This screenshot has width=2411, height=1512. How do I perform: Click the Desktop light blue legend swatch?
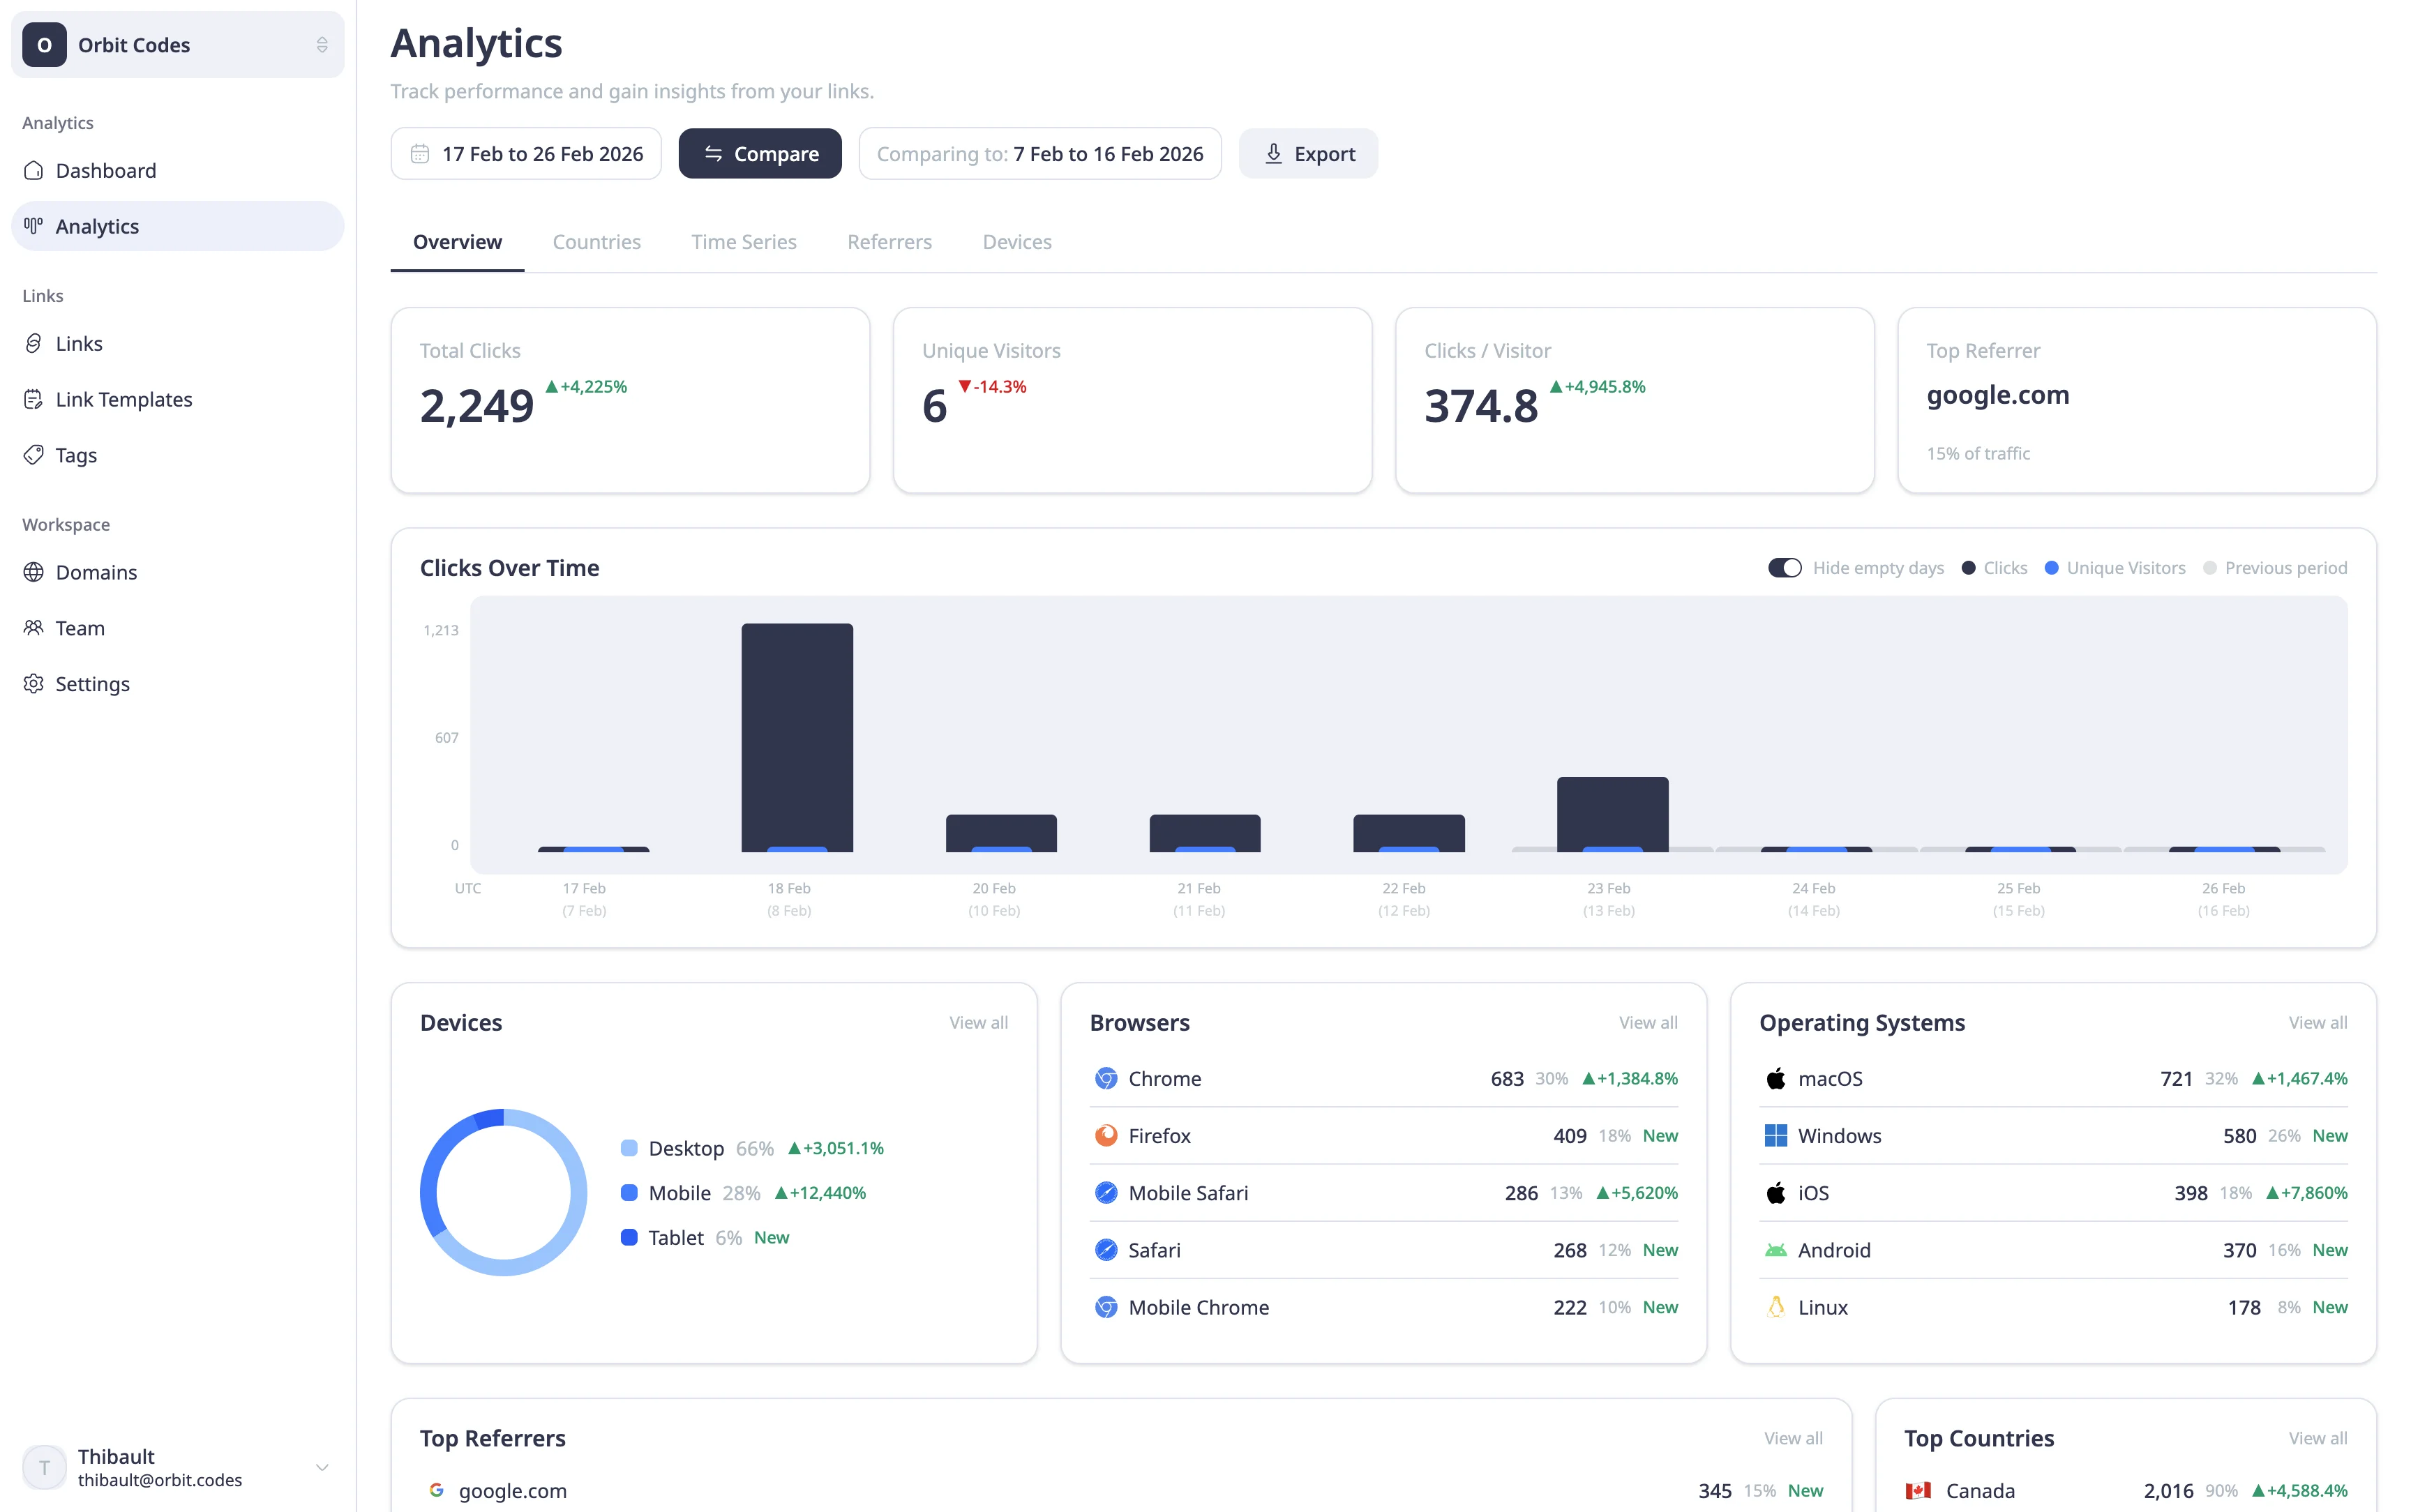(x=629, y=1148)
